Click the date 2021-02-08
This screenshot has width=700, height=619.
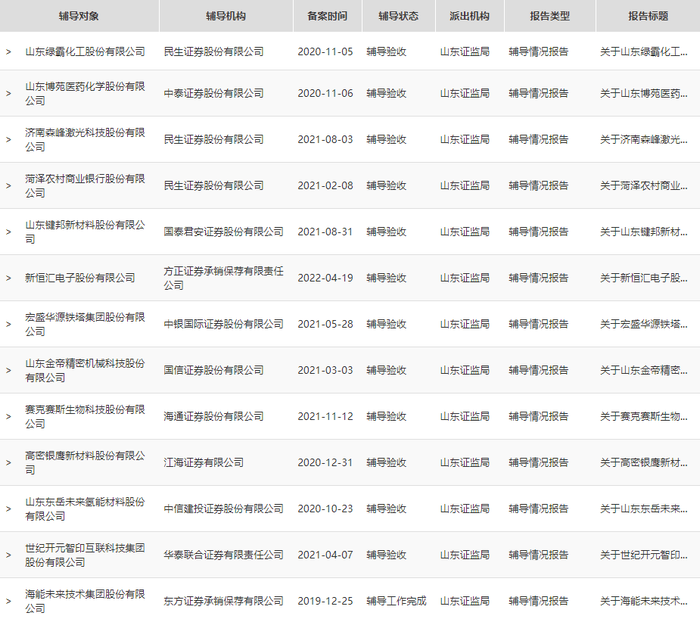[325, 186]
